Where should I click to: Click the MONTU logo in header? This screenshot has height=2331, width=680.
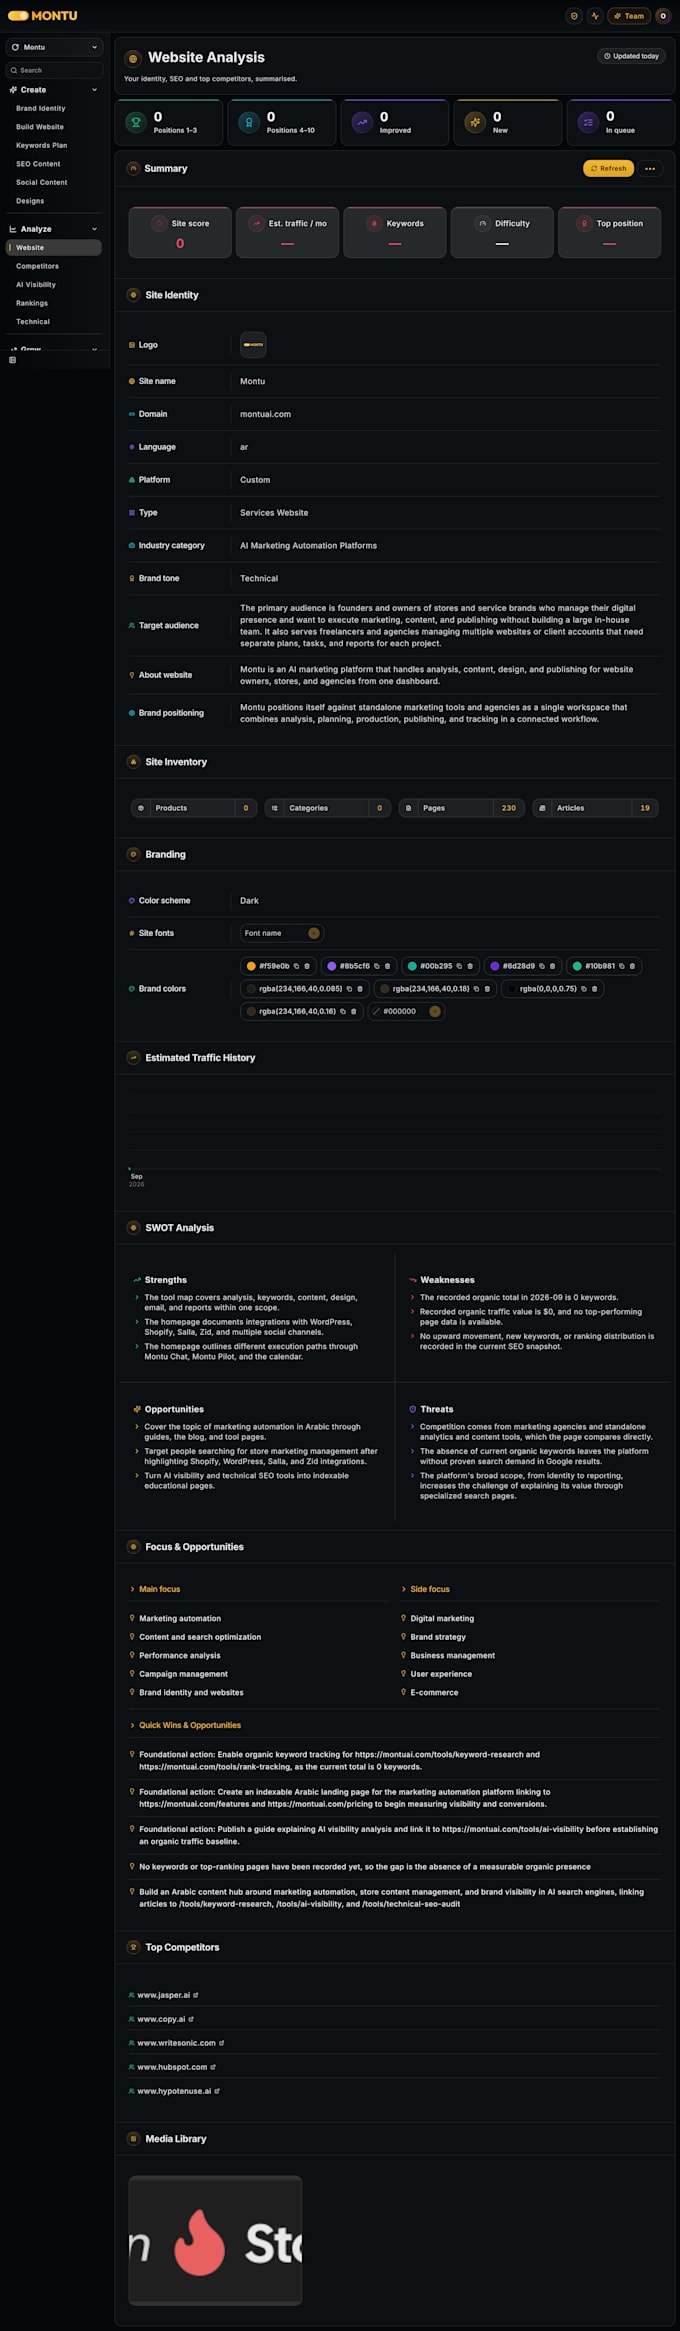click(x=42, y=16)
